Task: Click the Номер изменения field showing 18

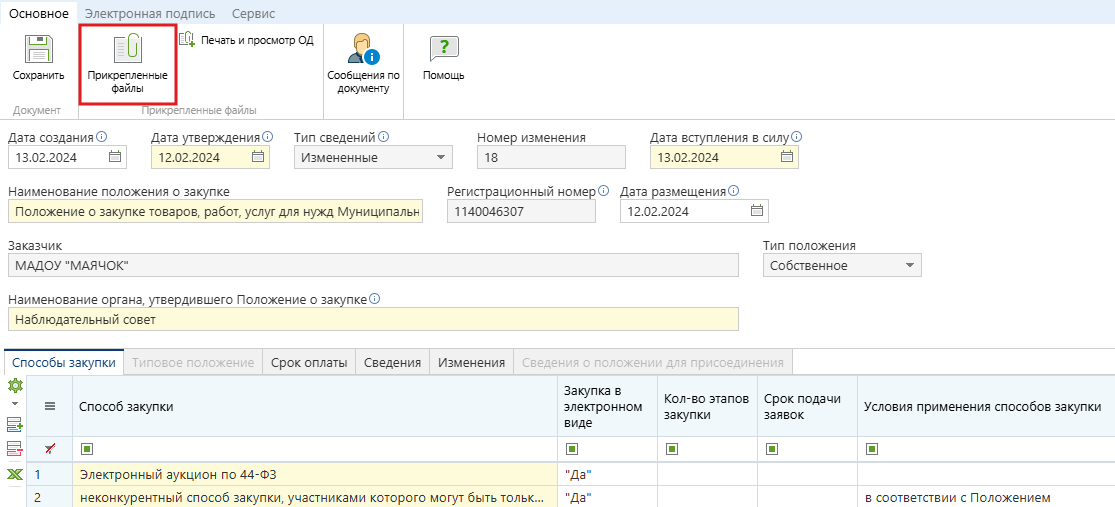Action: tap(551, 157)
